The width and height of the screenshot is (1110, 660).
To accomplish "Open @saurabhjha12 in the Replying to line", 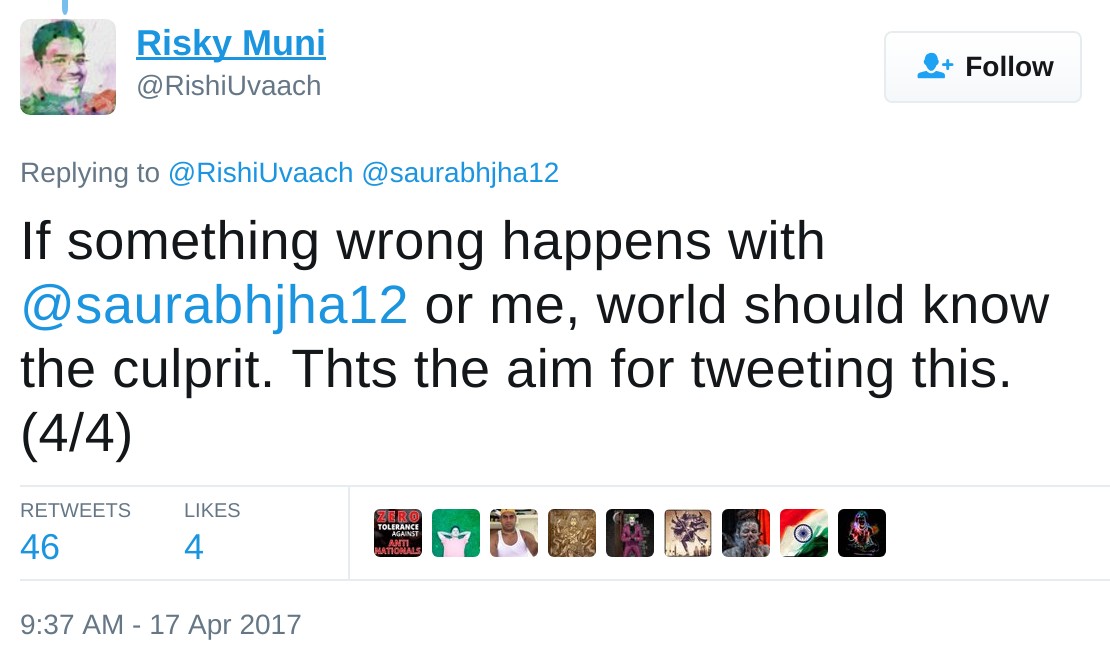I will [x=459, y=173].
